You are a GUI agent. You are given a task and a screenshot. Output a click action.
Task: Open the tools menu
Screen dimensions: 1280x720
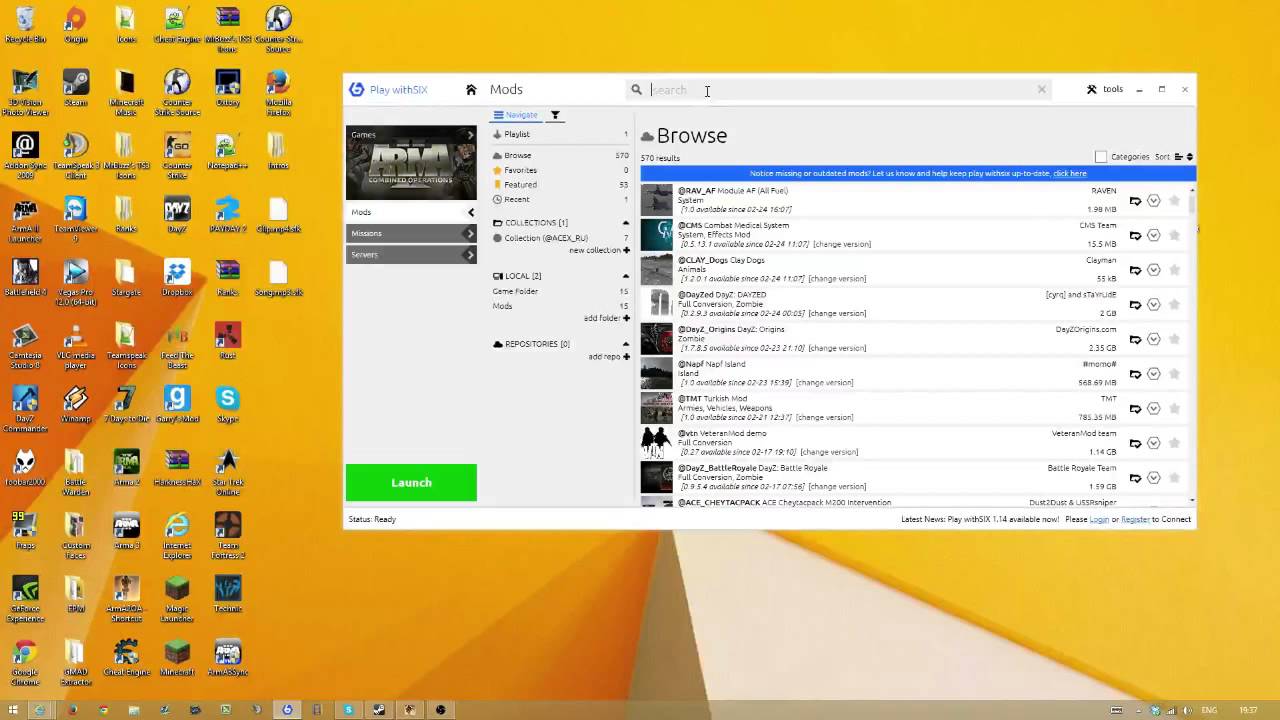(x=1105, y=89)
